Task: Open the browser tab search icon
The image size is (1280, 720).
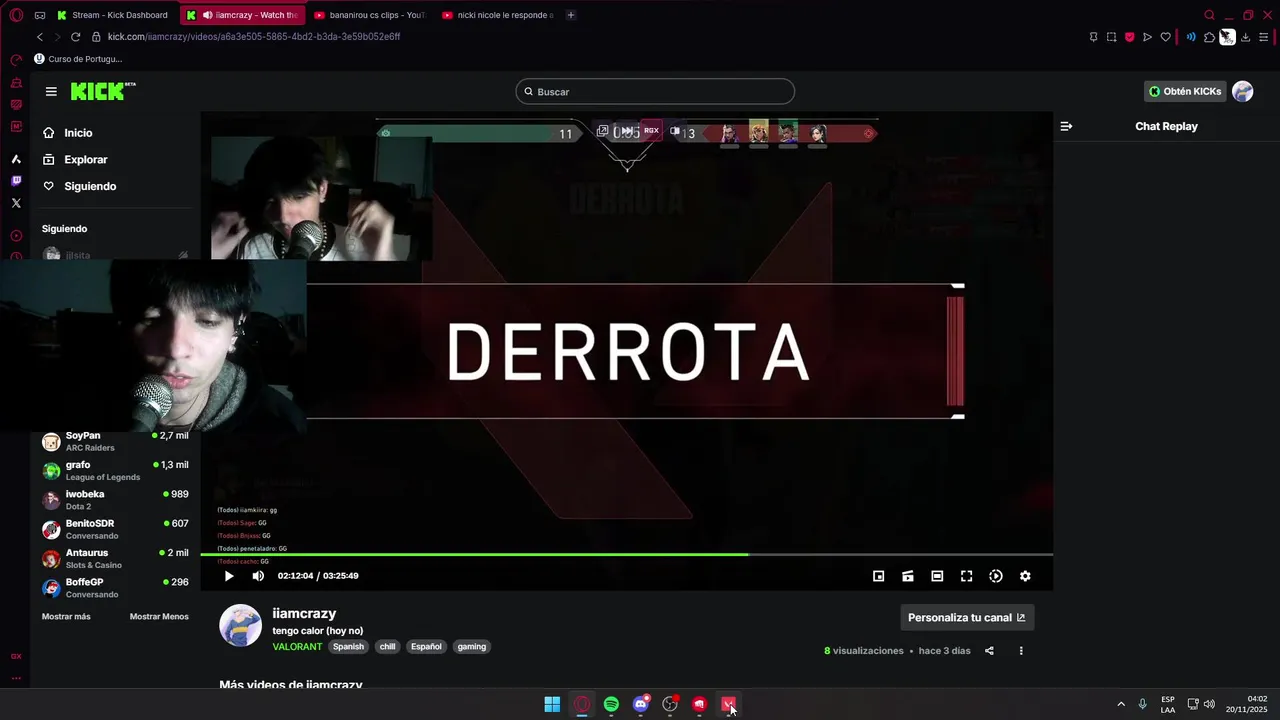Action: click(1209, 15)
